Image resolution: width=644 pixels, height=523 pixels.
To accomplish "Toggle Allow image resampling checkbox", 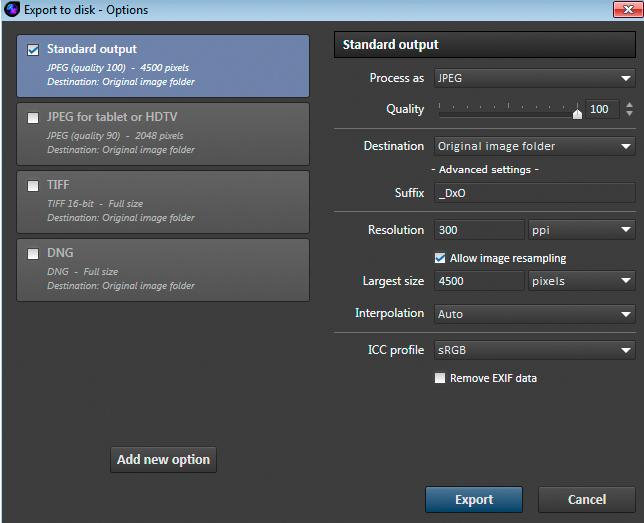I will pos(440,258).
